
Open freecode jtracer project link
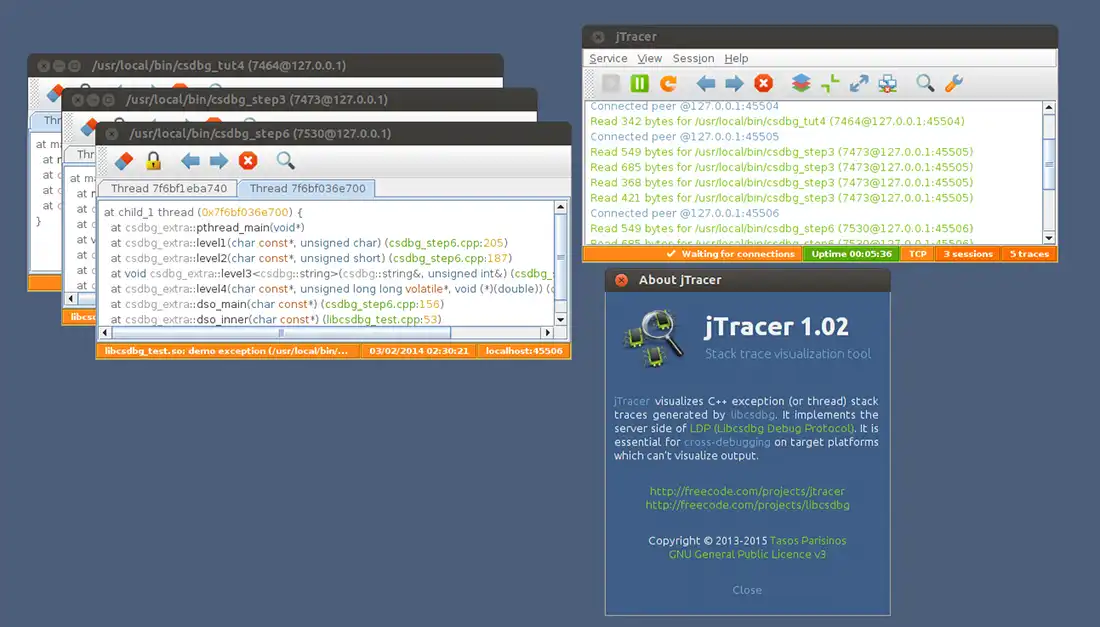747,491
